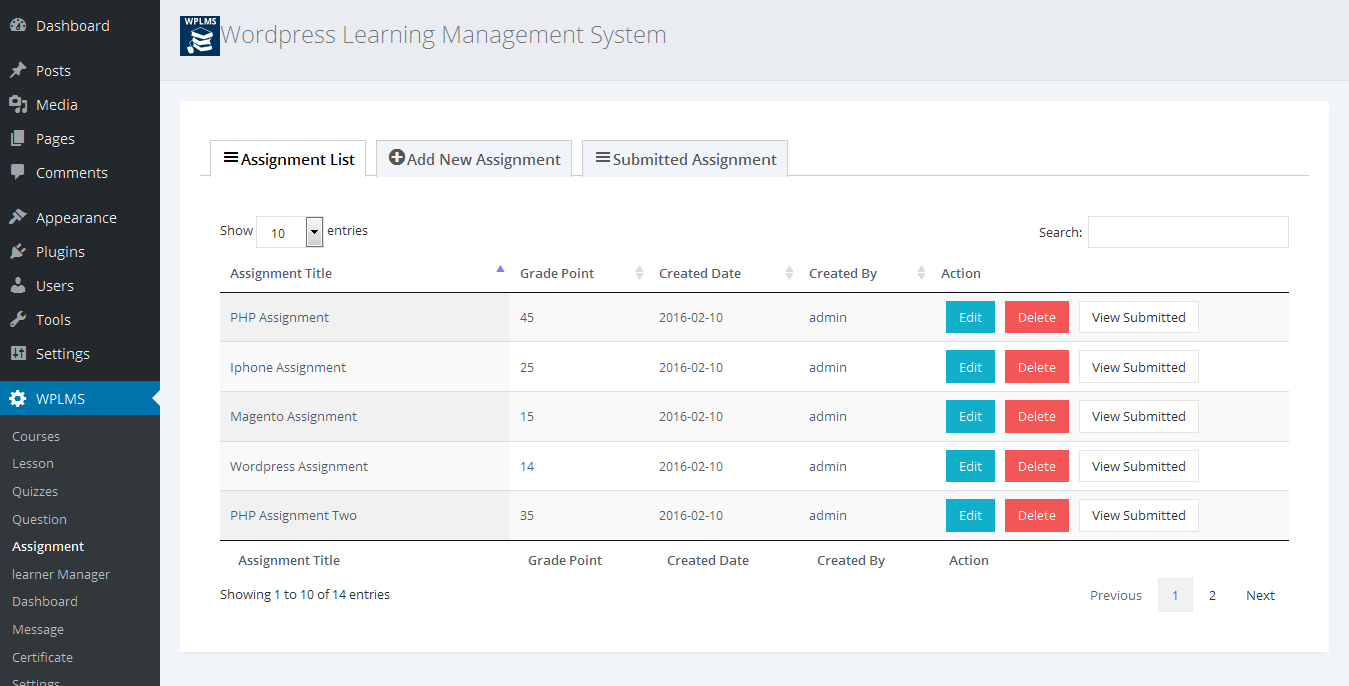Image resolution: width=1349 pixels, height=686 pixels.
Task: Click the Previous pagination link
Action: [1116, 595]
